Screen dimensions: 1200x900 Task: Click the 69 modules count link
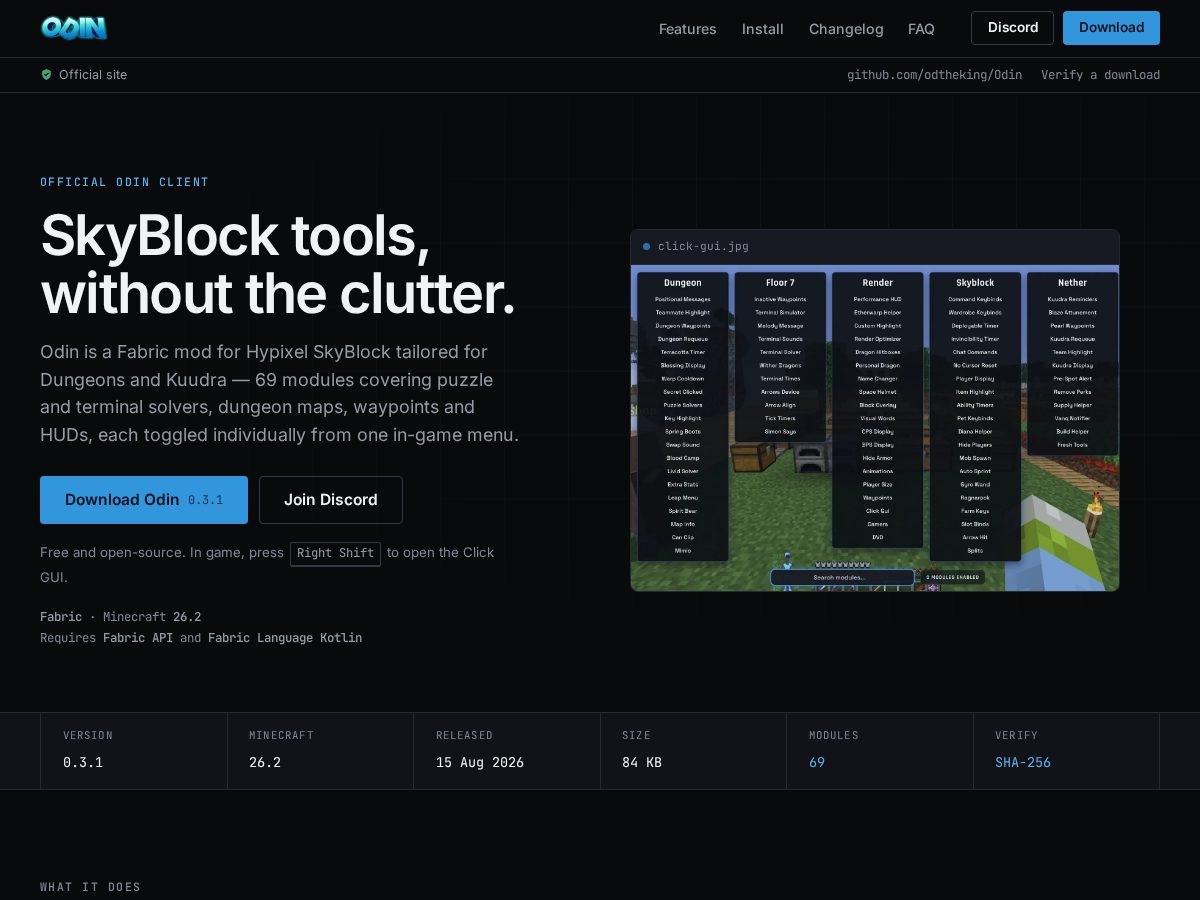(x=817, y=762)
